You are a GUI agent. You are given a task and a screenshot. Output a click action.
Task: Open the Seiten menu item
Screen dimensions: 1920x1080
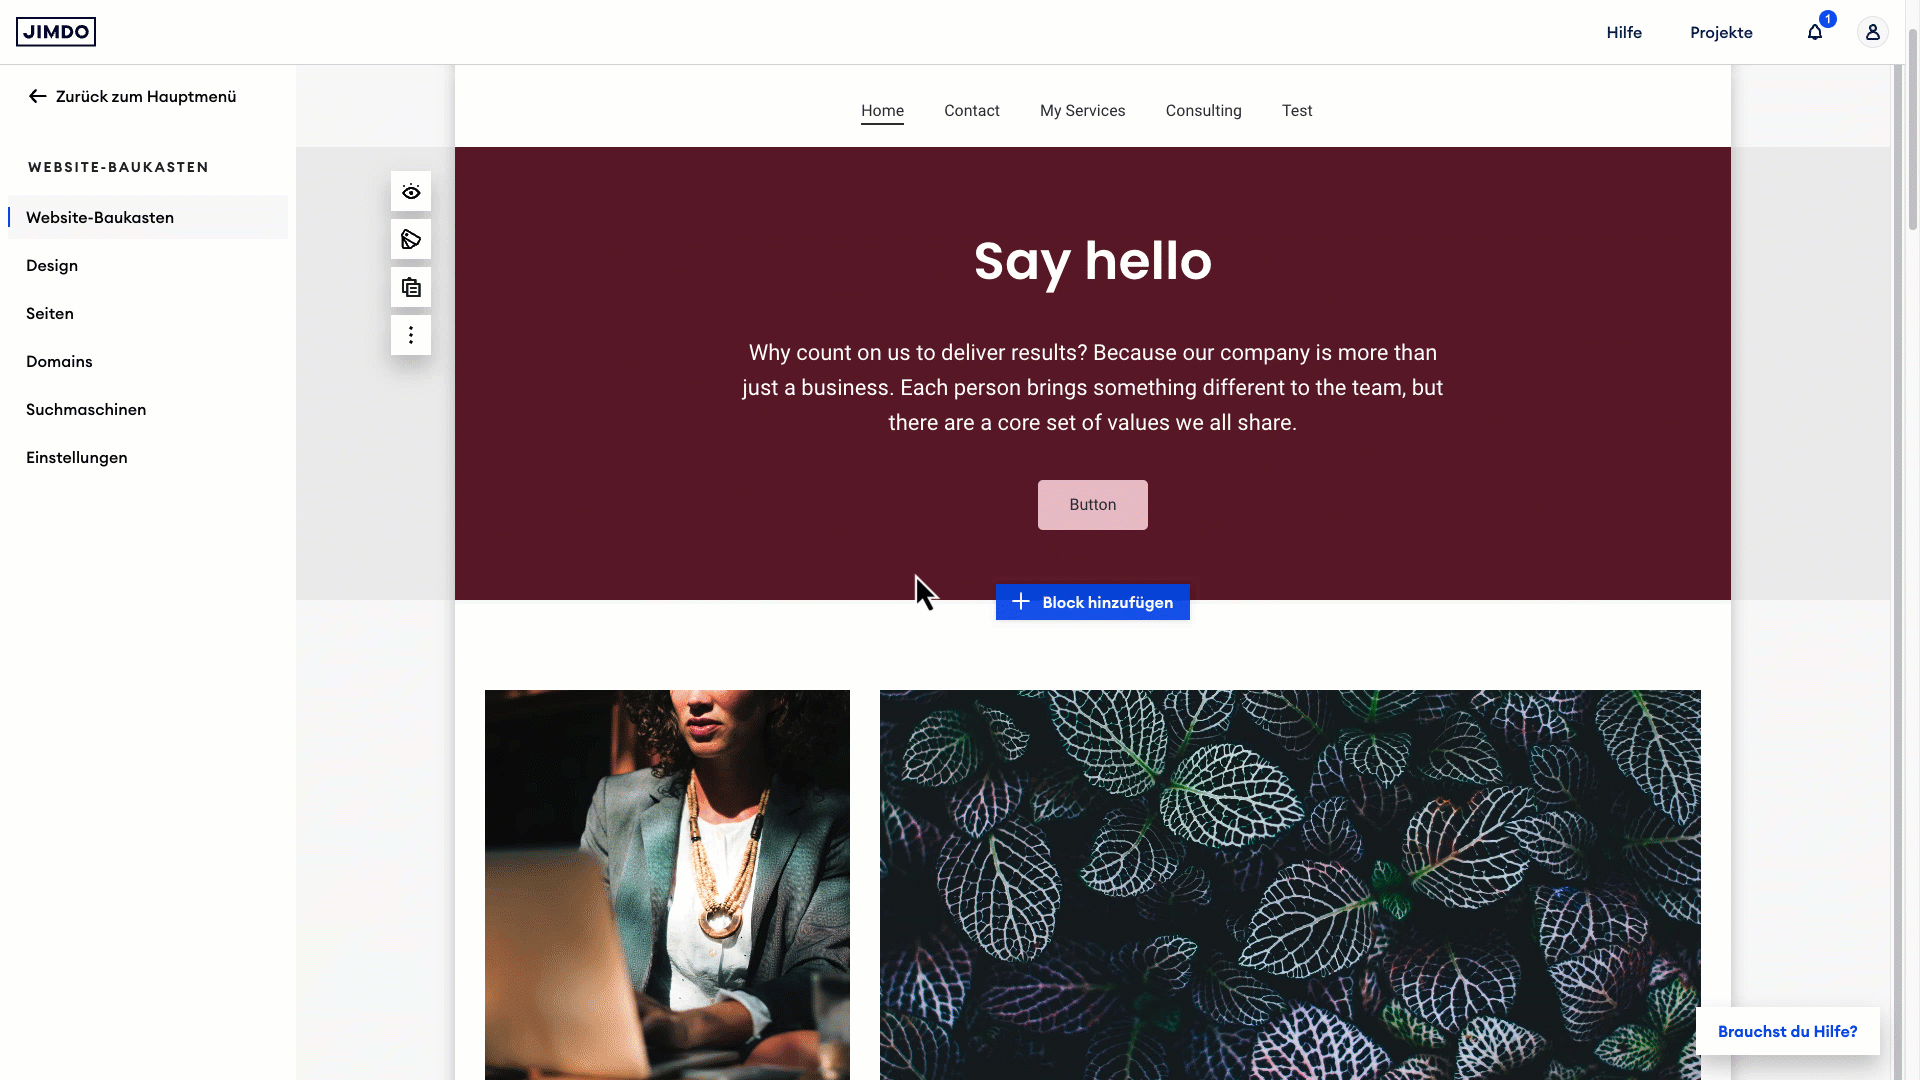(50, 313)
